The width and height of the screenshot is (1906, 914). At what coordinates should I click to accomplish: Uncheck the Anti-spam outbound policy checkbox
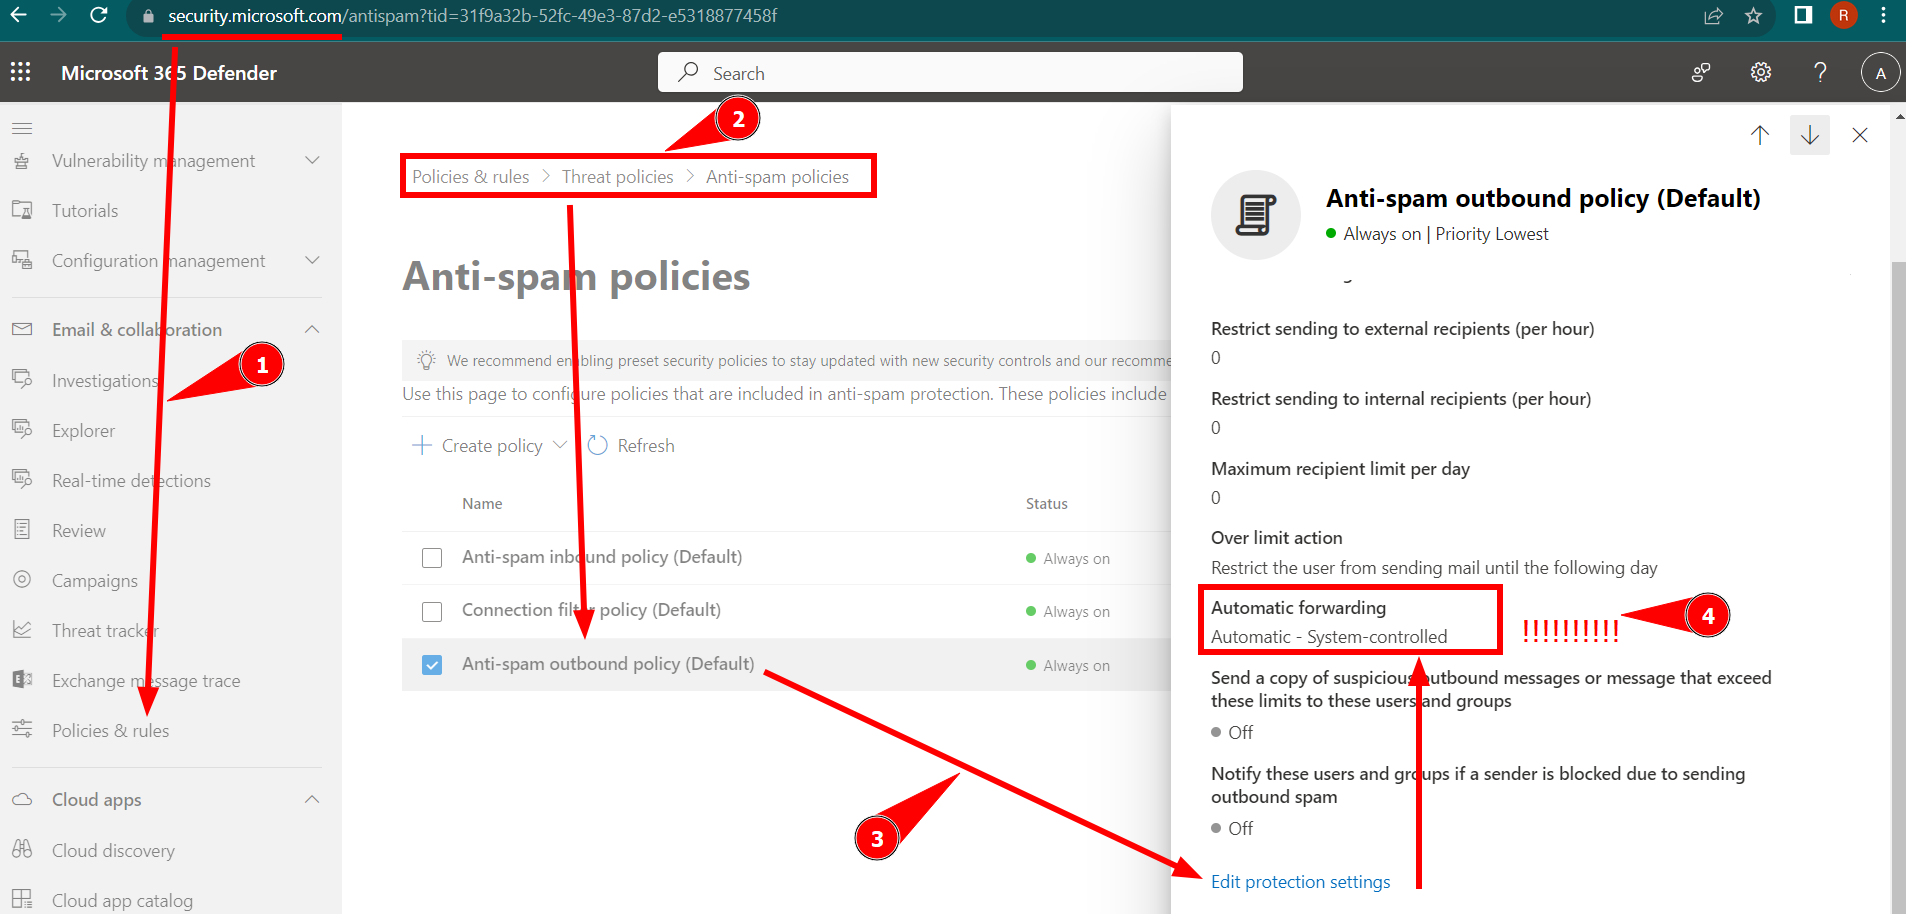[x=432, y=665]
